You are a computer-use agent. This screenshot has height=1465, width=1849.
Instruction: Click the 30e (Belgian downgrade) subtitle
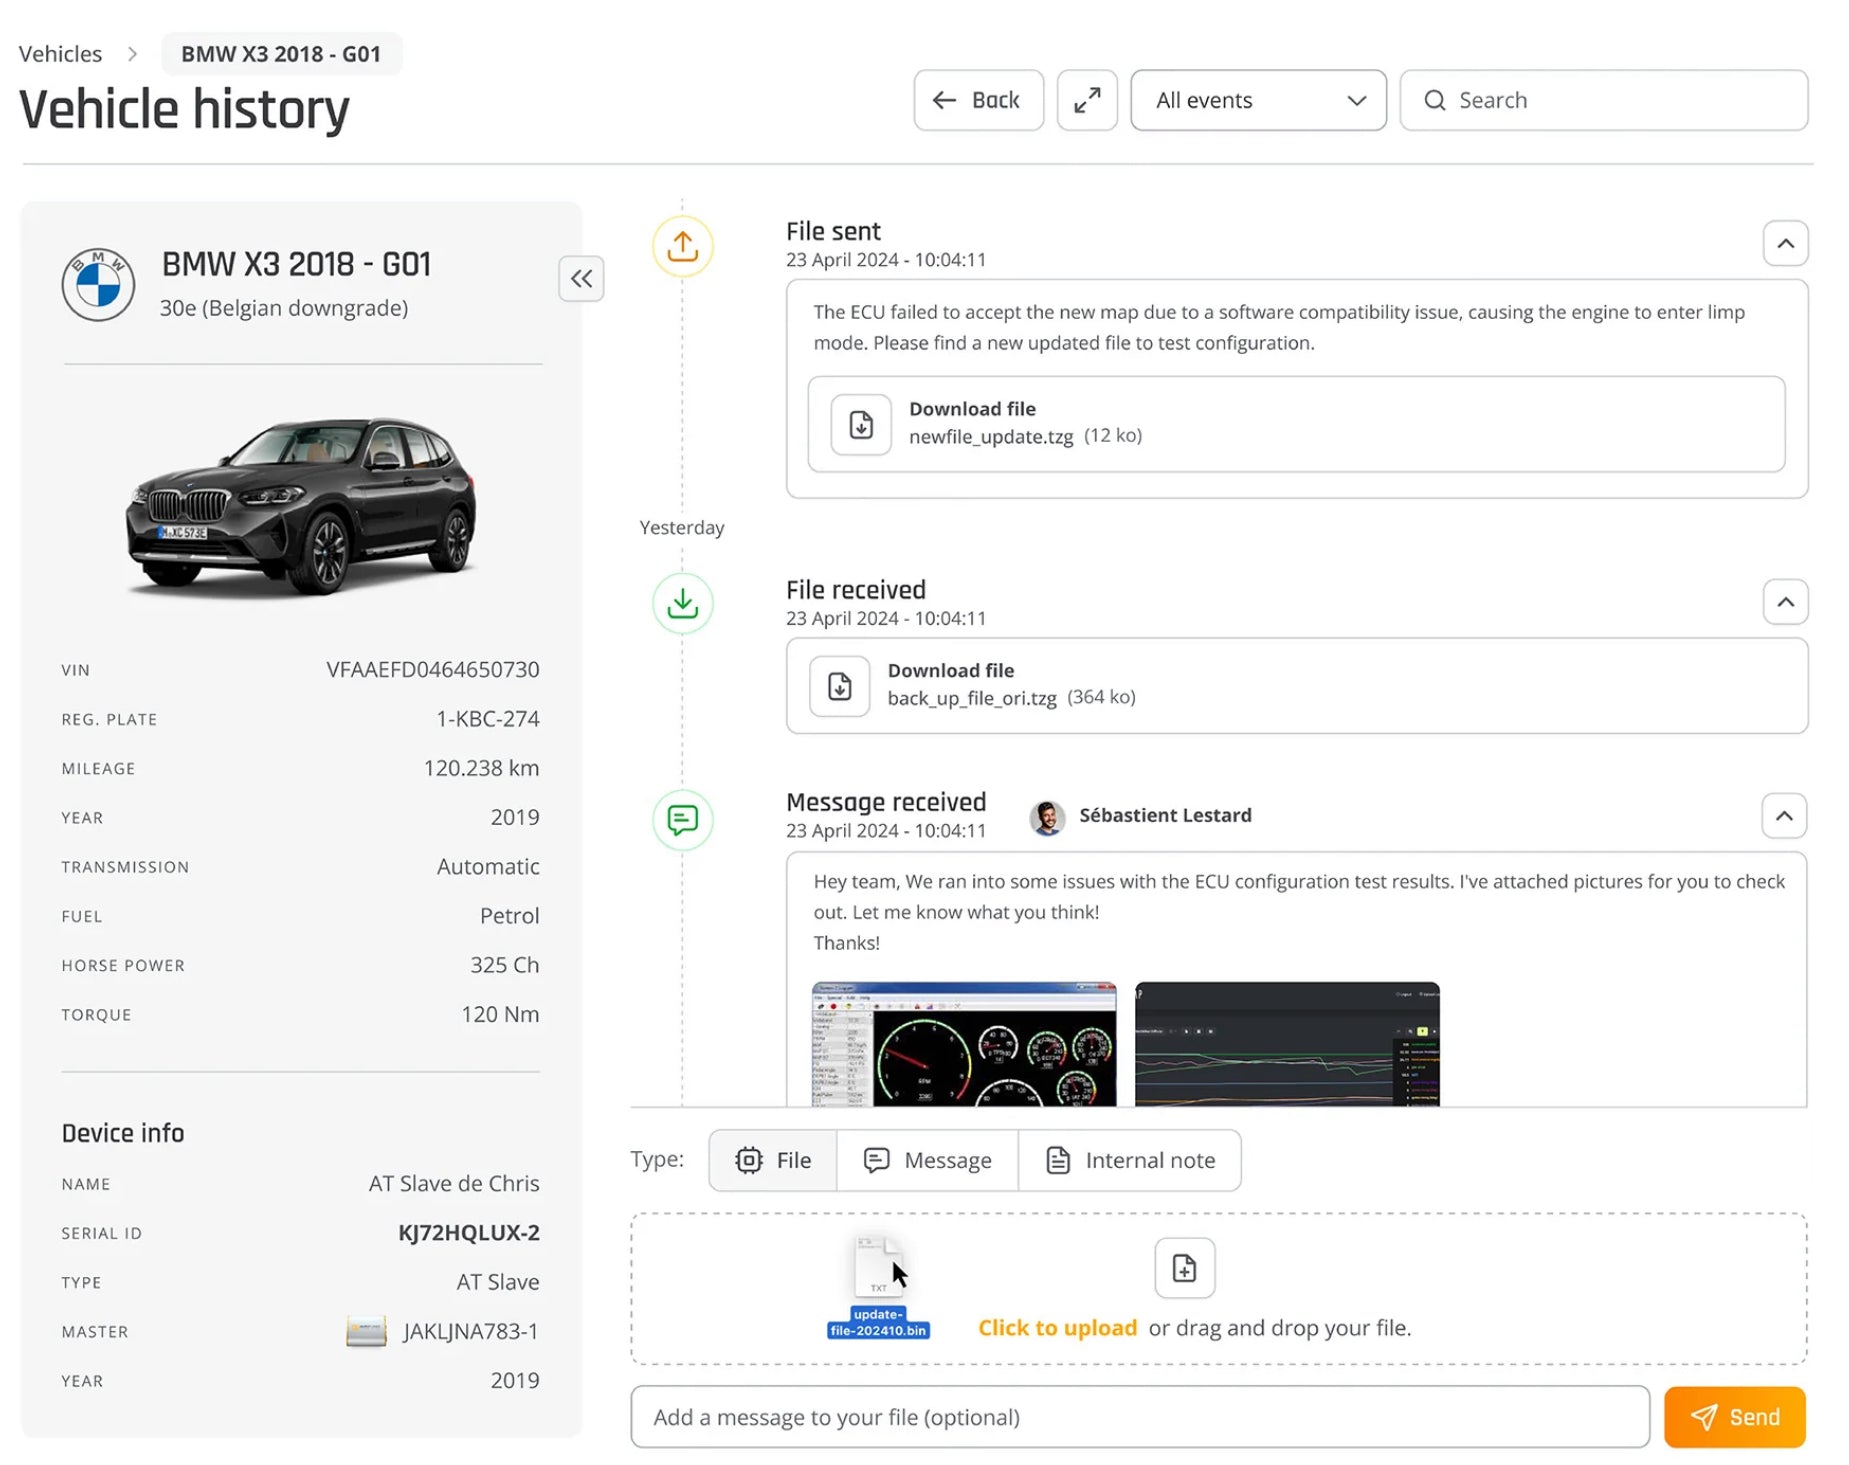coord(284,308)
